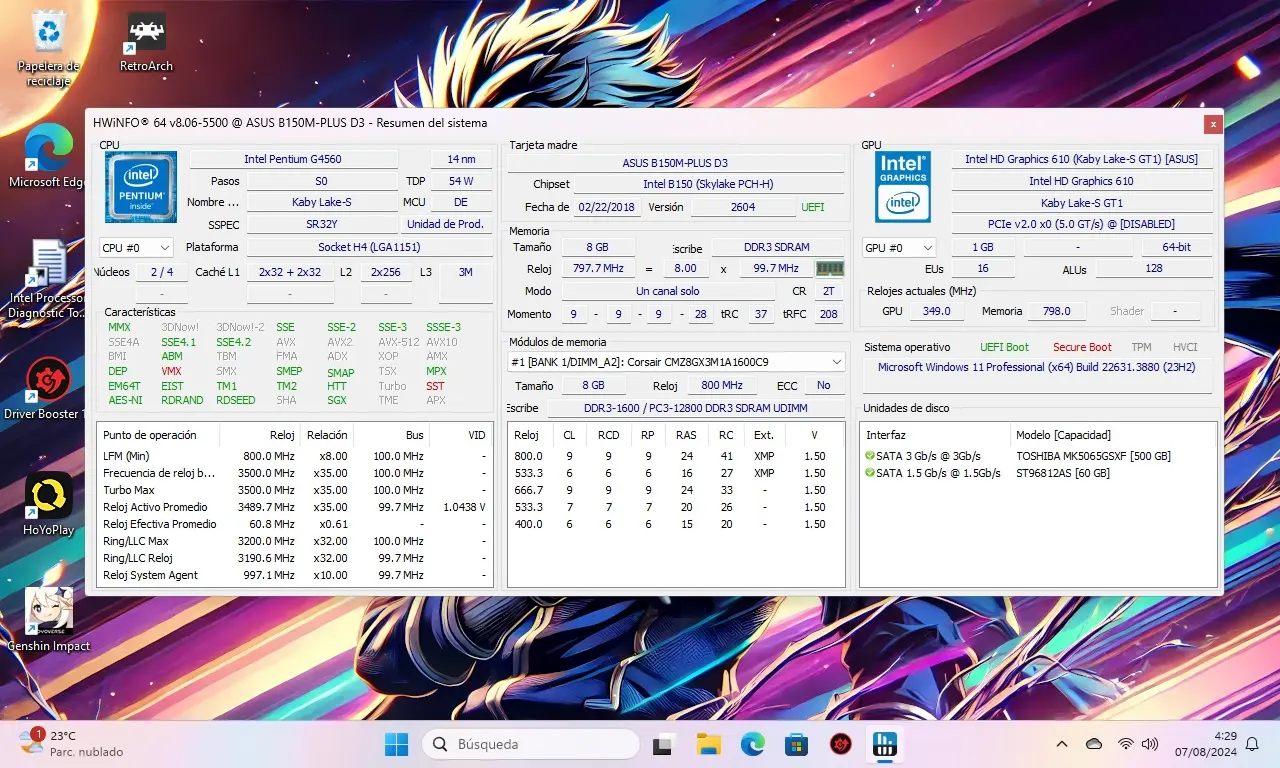This screenshot has height=768, width=1280.
Task: Open Driver Booster from the taskbar
Action: click(x=841, y=744)
